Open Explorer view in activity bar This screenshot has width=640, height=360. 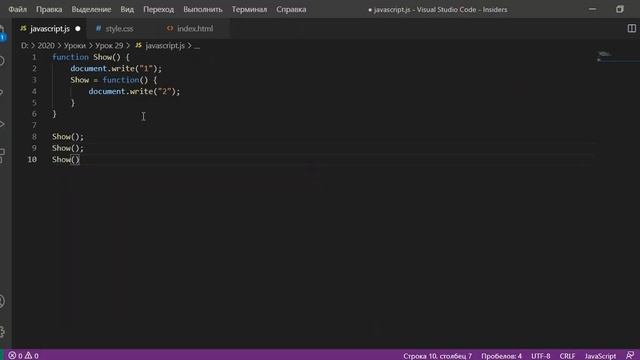(x=2, y=33)
